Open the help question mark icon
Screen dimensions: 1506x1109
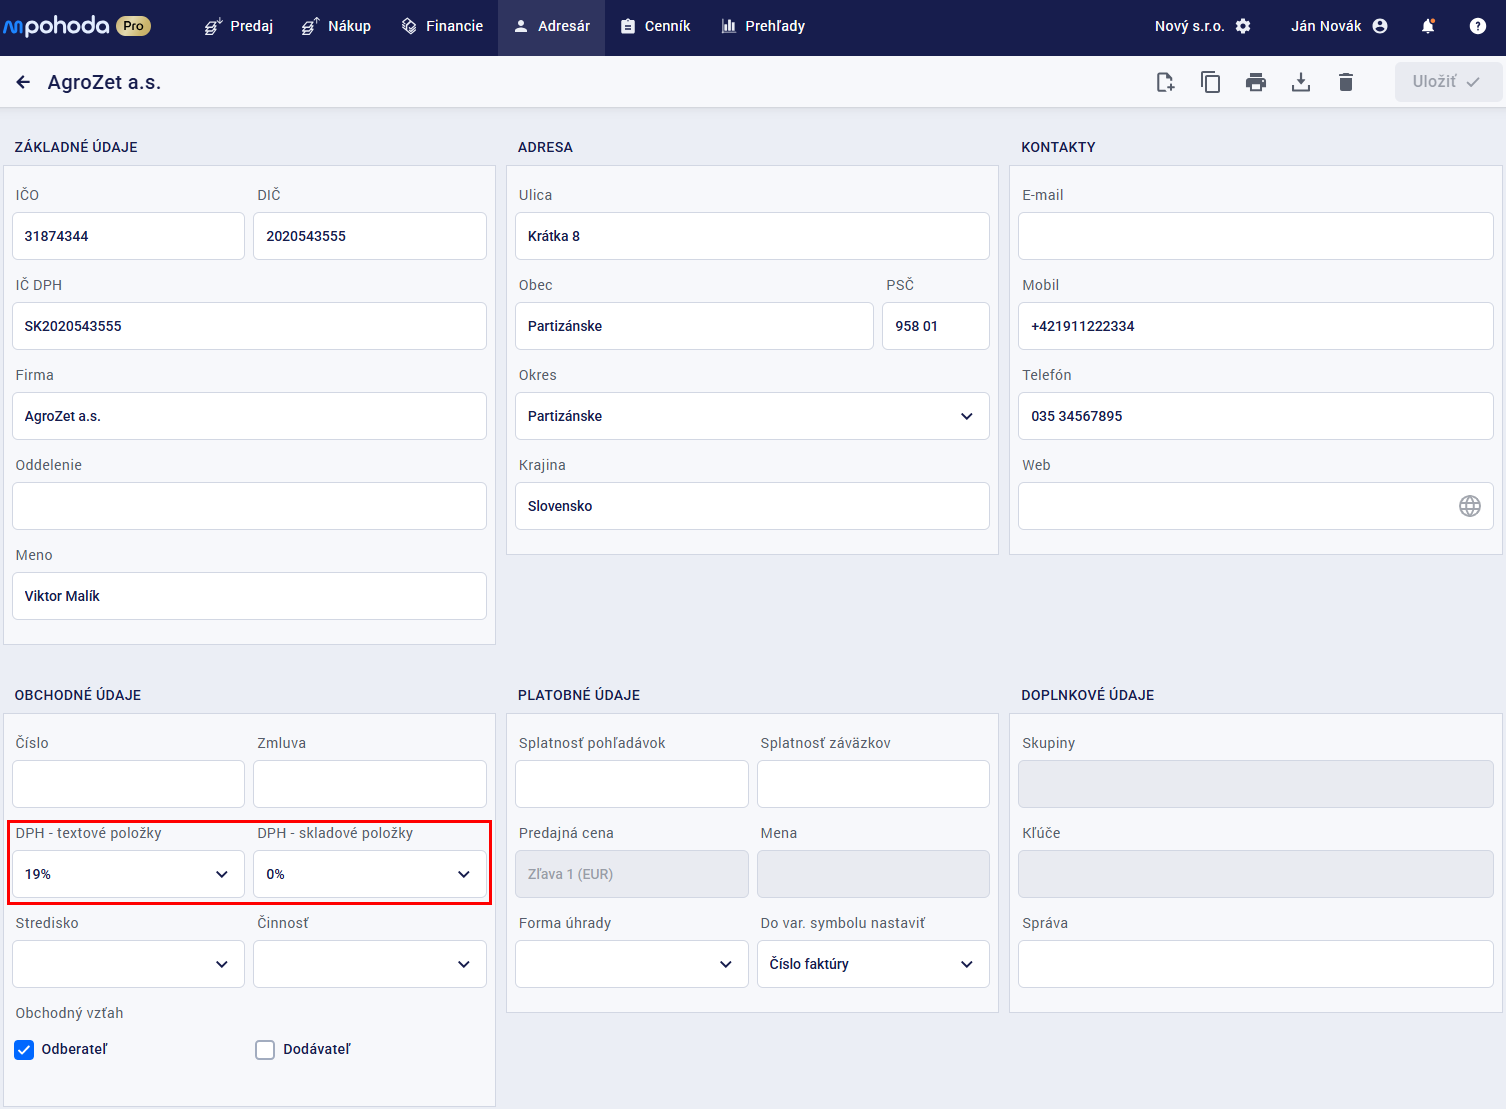pos(1477,26)
